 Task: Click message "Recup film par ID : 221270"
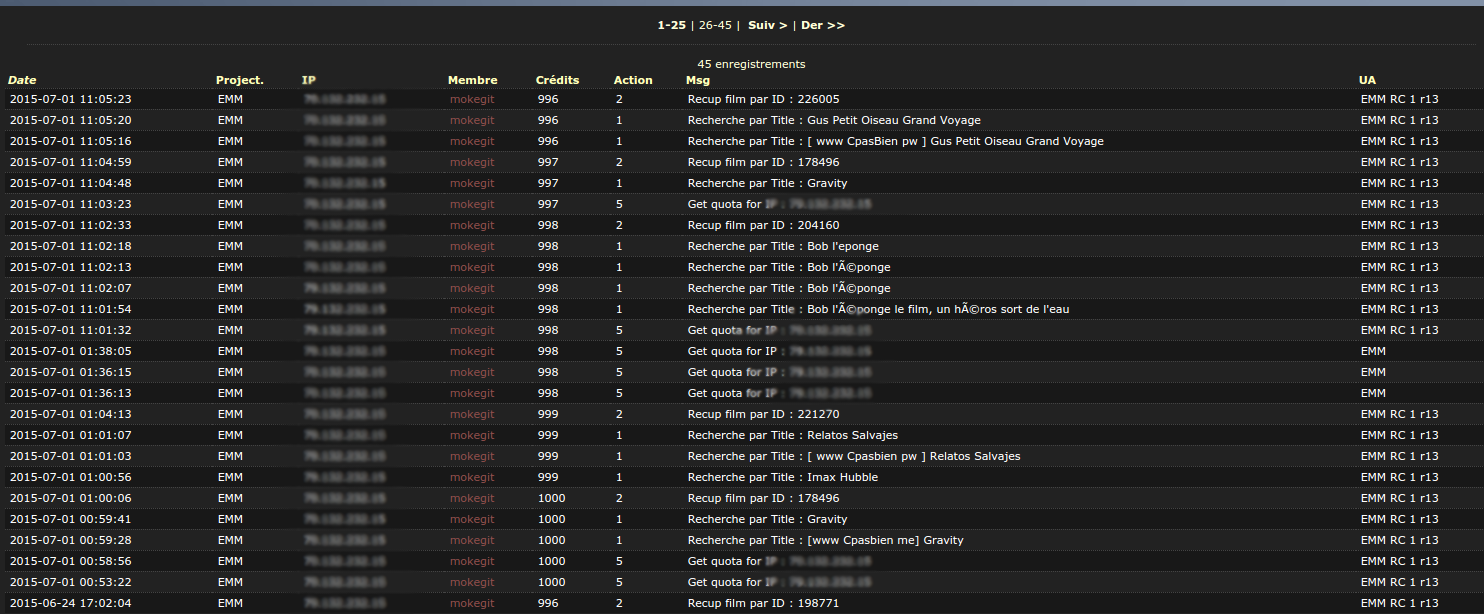(763, 414)
